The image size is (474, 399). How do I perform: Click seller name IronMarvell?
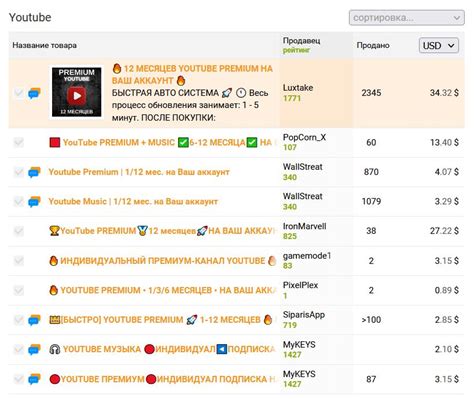[304, 226]
